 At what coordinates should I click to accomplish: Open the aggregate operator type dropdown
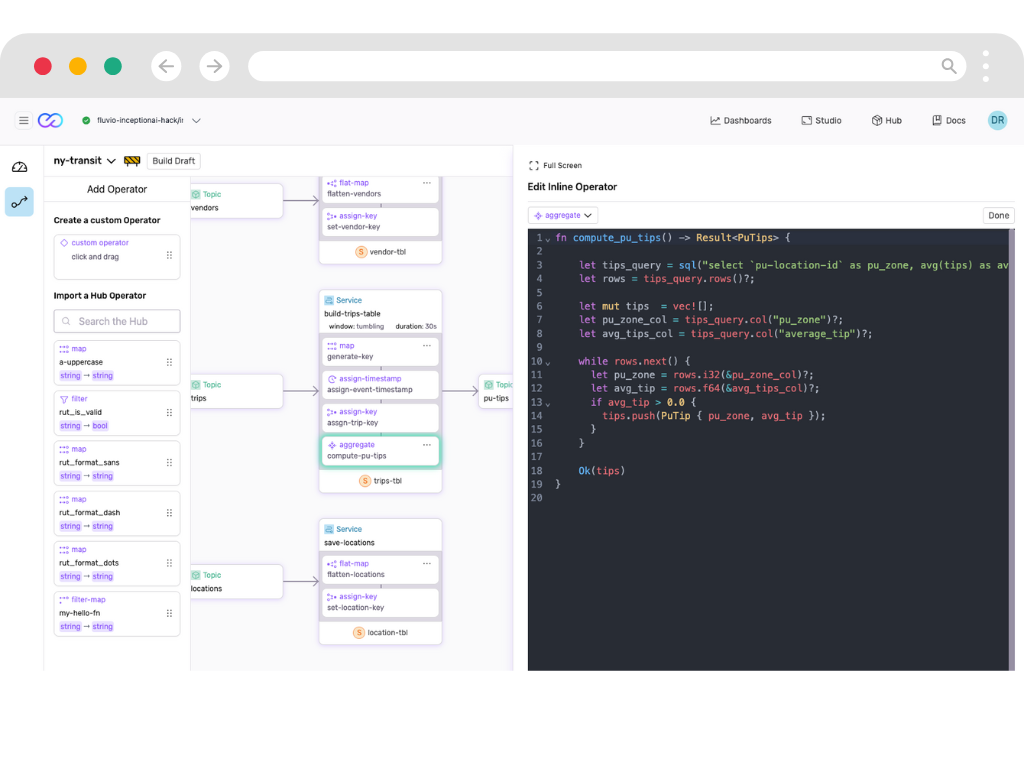coord(563,215)
